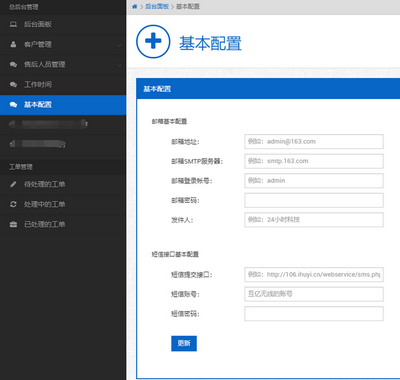
Task: Click the 邮箱基本配置 section title
Action: pos(169,121)
